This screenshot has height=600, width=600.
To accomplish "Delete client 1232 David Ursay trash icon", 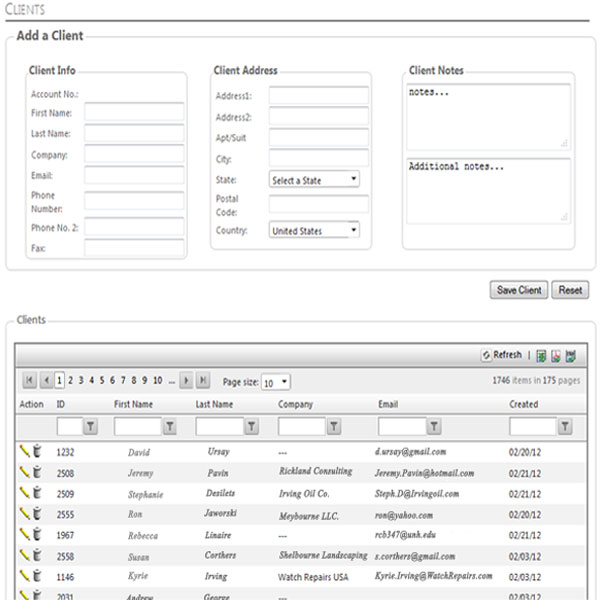I will click(x=37, y=451).
